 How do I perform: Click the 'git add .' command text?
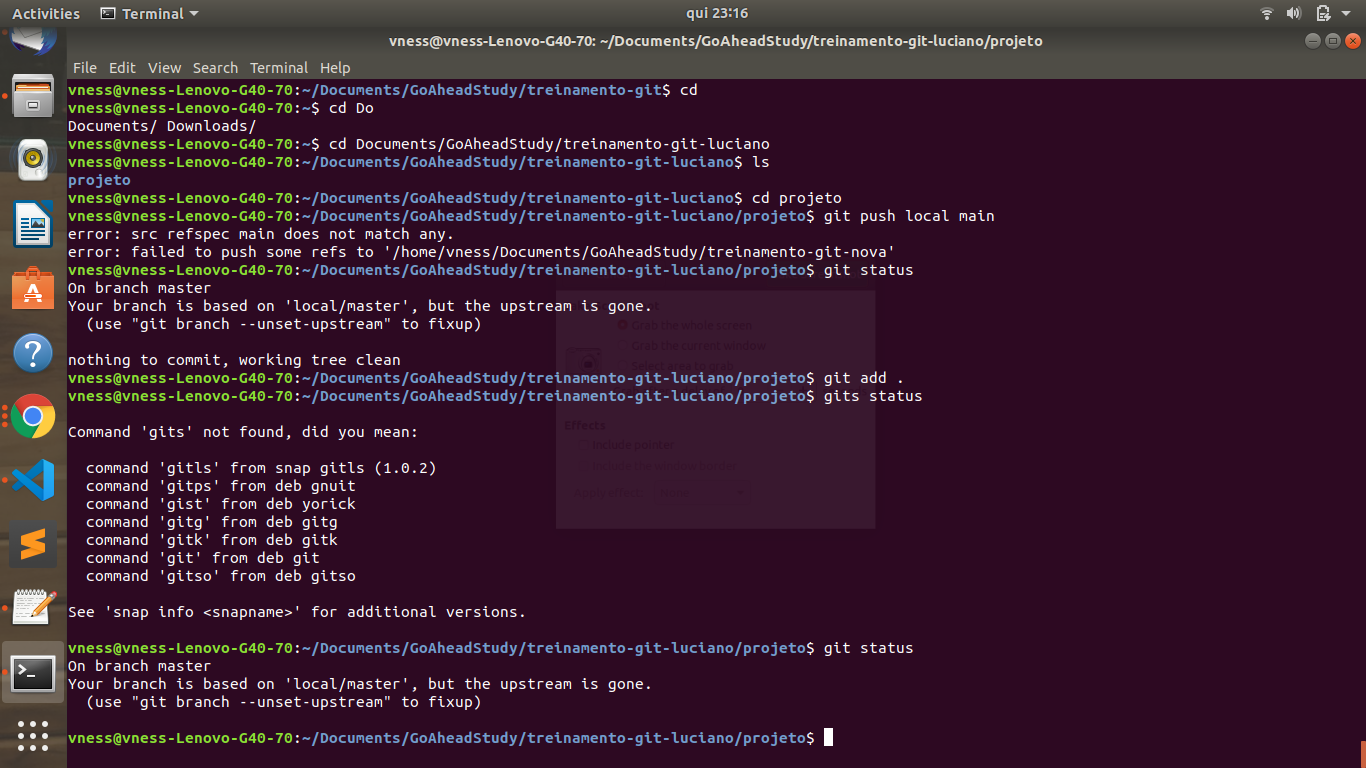click(x=864, y=378)
